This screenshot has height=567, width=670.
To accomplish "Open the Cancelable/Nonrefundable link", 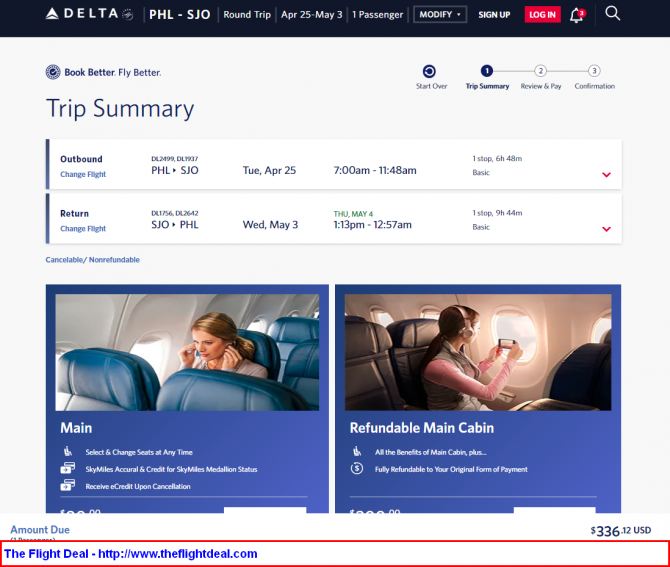I will (x=93, y=260).
